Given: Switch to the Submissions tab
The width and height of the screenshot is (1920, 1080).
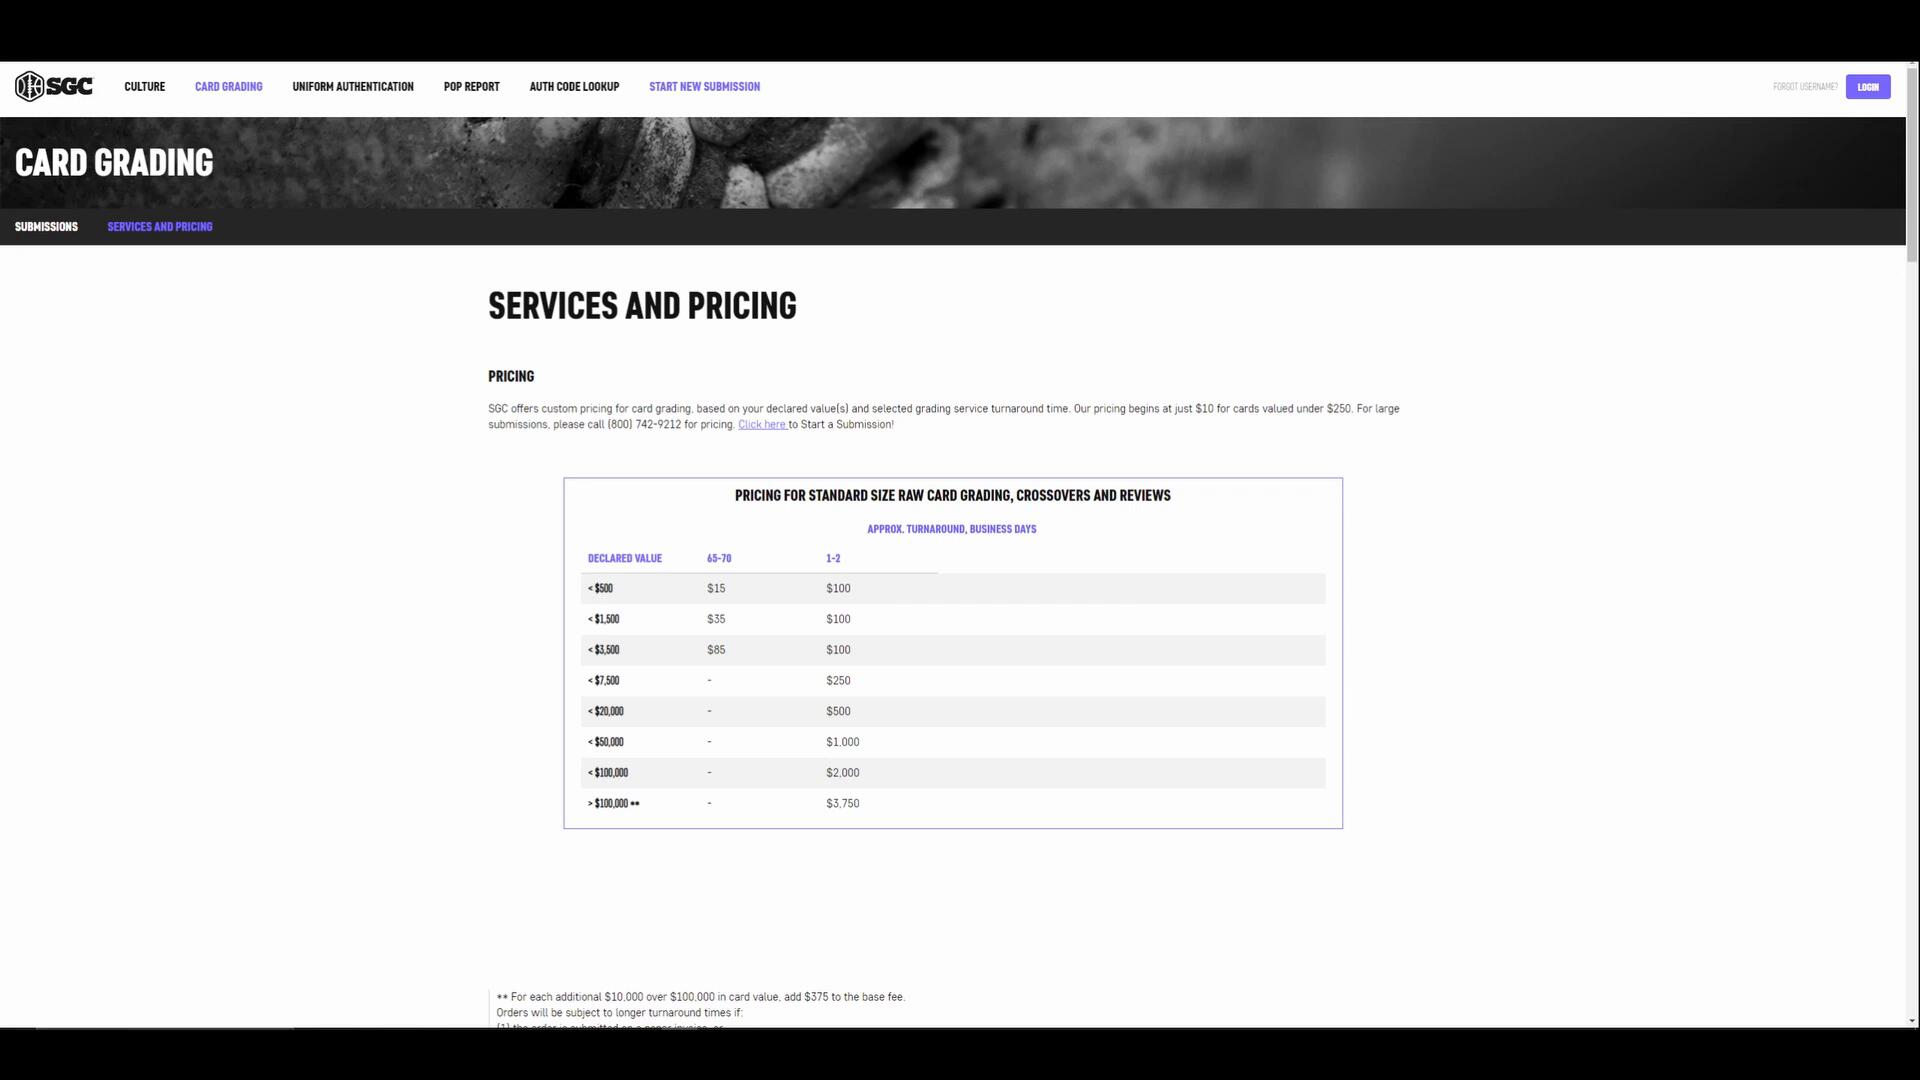Looking at the screenshot, I should coord(46,227).
